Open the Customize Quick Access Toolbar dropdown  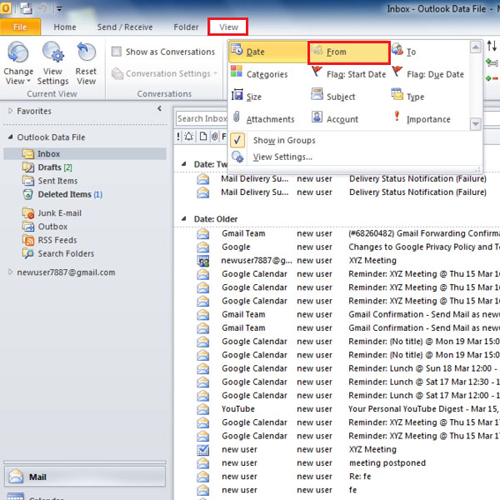pos(59,9)
